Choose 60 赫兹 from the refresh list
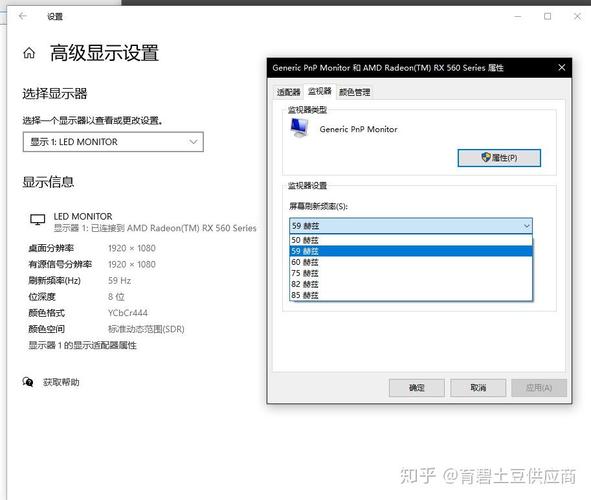This screenshot has height=500, width=591. click(x=411, y=262)
